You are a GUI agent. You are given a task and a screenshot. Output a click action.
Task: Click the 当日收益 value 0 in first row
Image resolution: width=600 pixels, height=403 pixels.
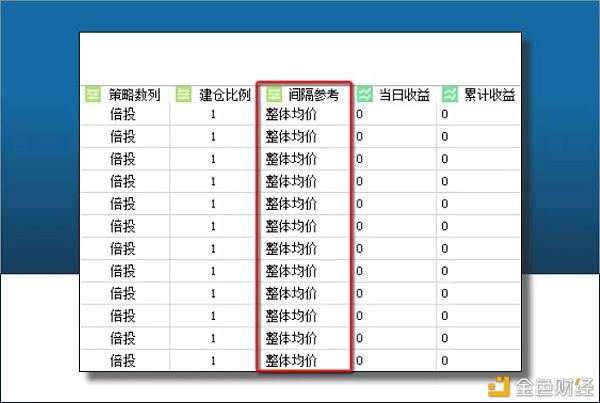click(x=360, y=114)
